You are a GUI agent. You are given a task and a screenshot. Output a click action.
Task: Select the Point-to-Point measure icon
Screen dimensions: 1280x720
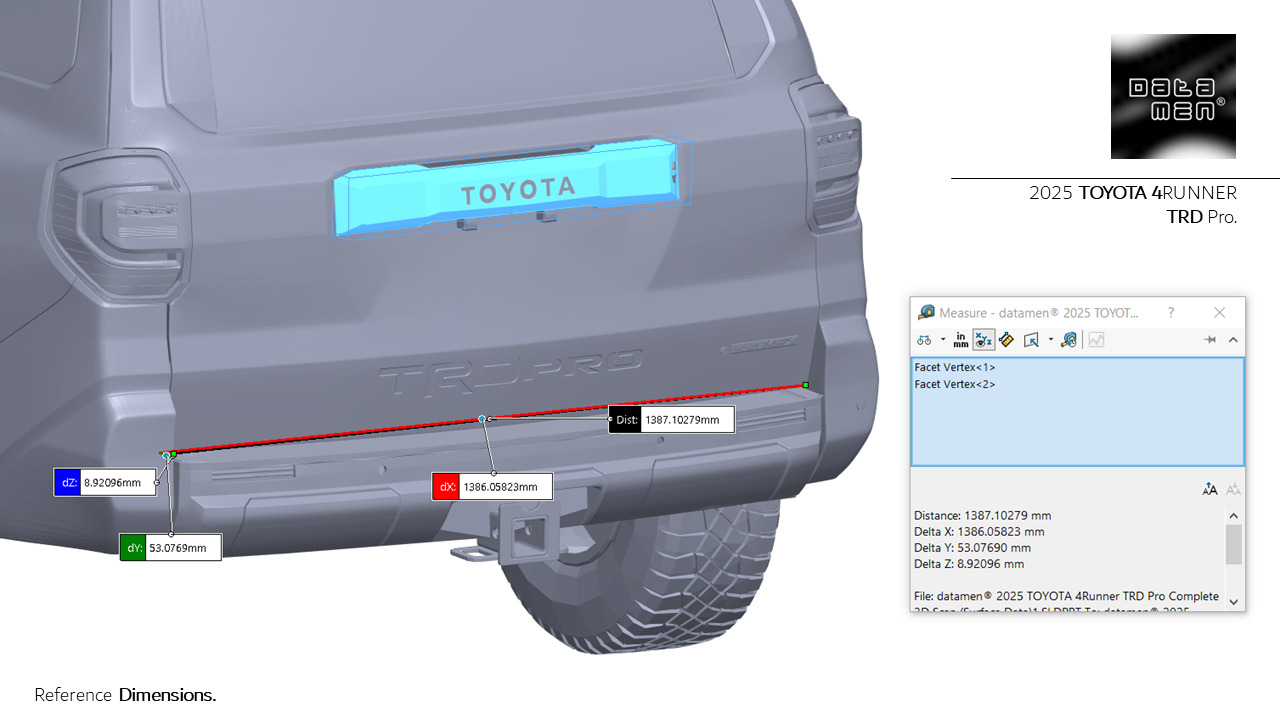click(x=1007, y=340)
